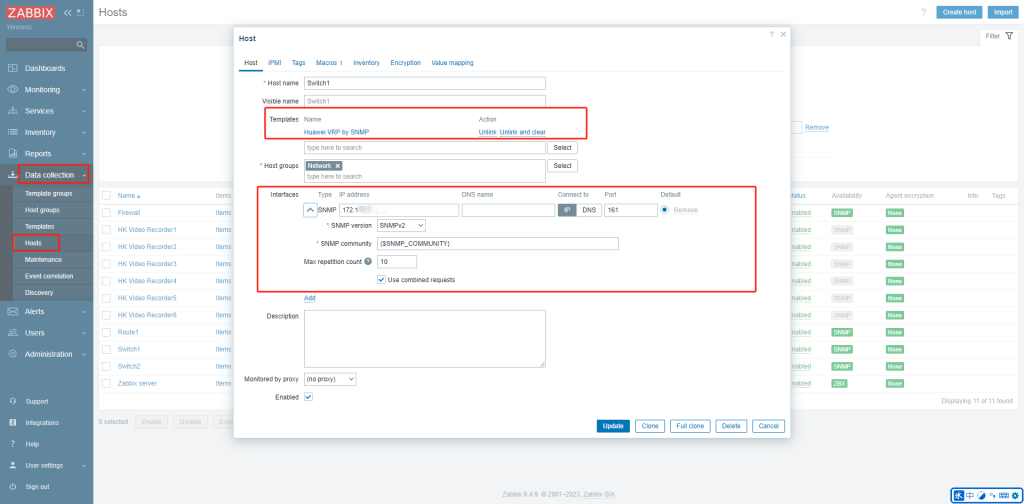The height and width of the screenshot is (504, 1024).
Task: Switch to the Inventory tab in the Host dialog
Action: coord(366,63)
